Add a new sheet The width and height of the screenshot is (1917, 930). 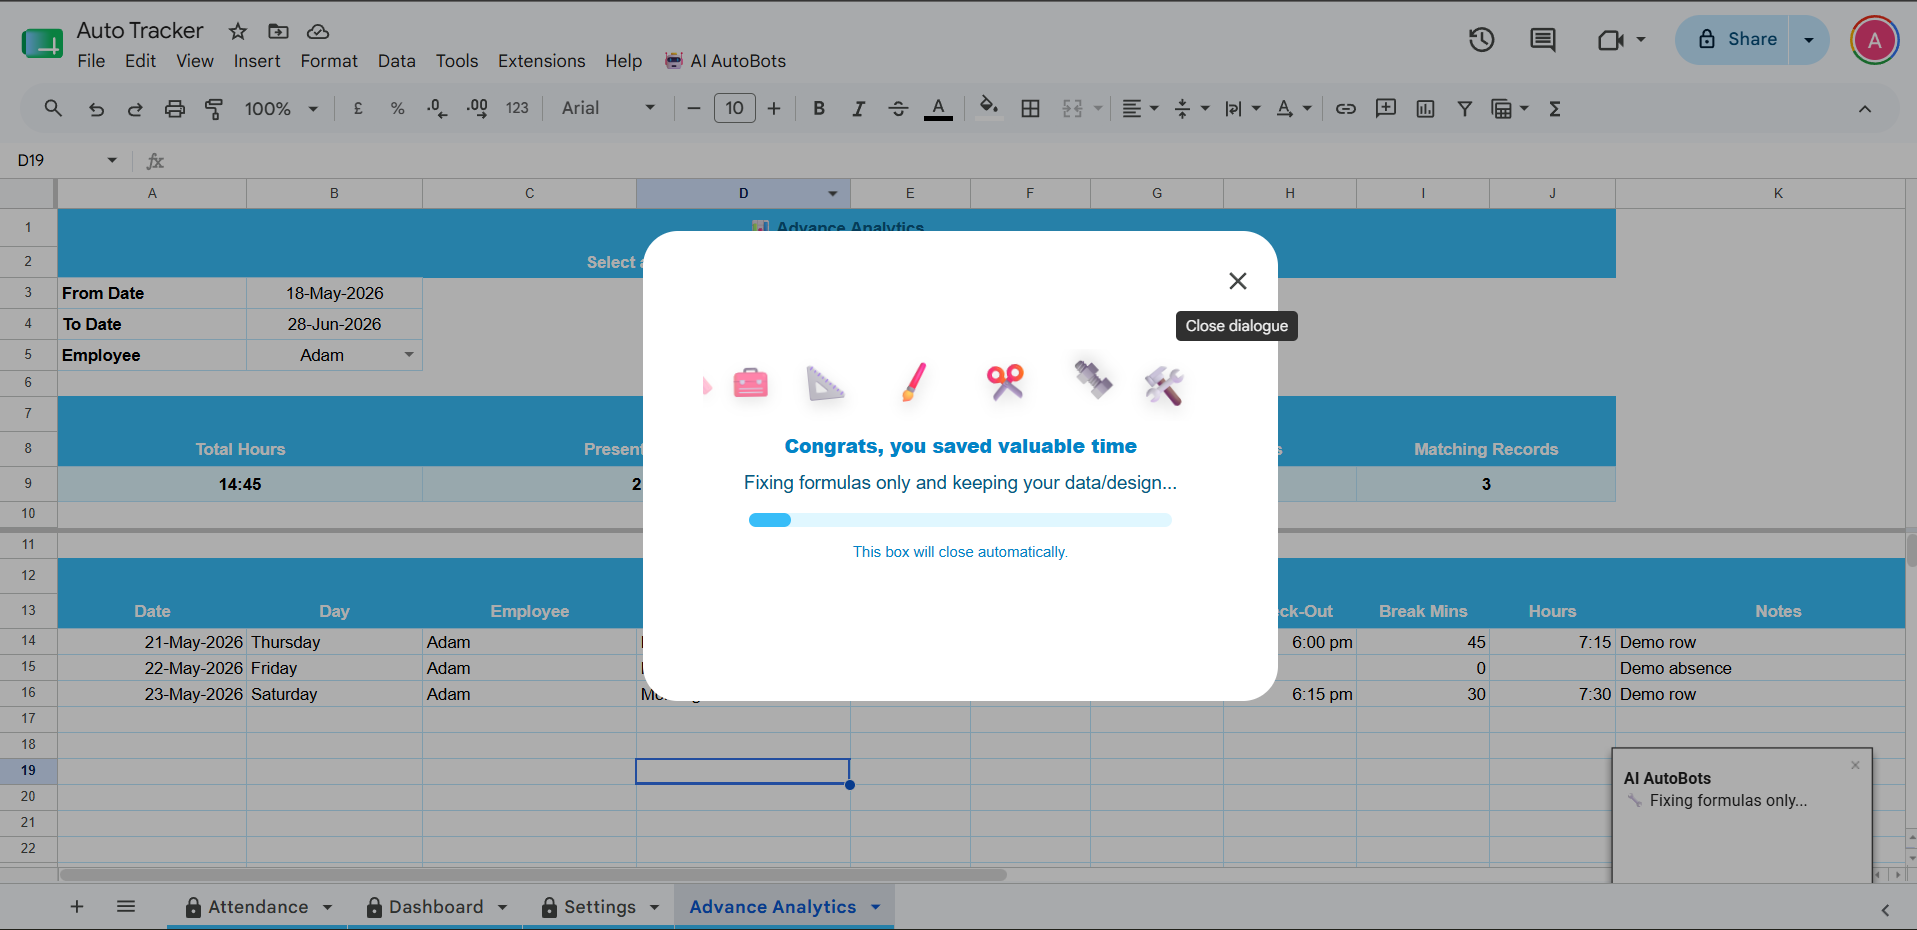coord(77,907)
